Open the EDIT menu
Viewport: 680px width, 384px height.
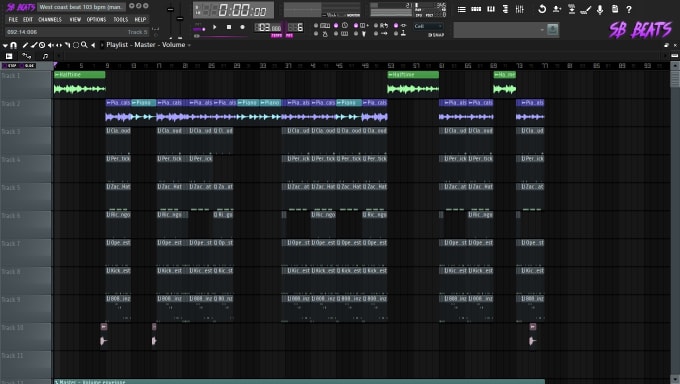[x=28, y=20]
